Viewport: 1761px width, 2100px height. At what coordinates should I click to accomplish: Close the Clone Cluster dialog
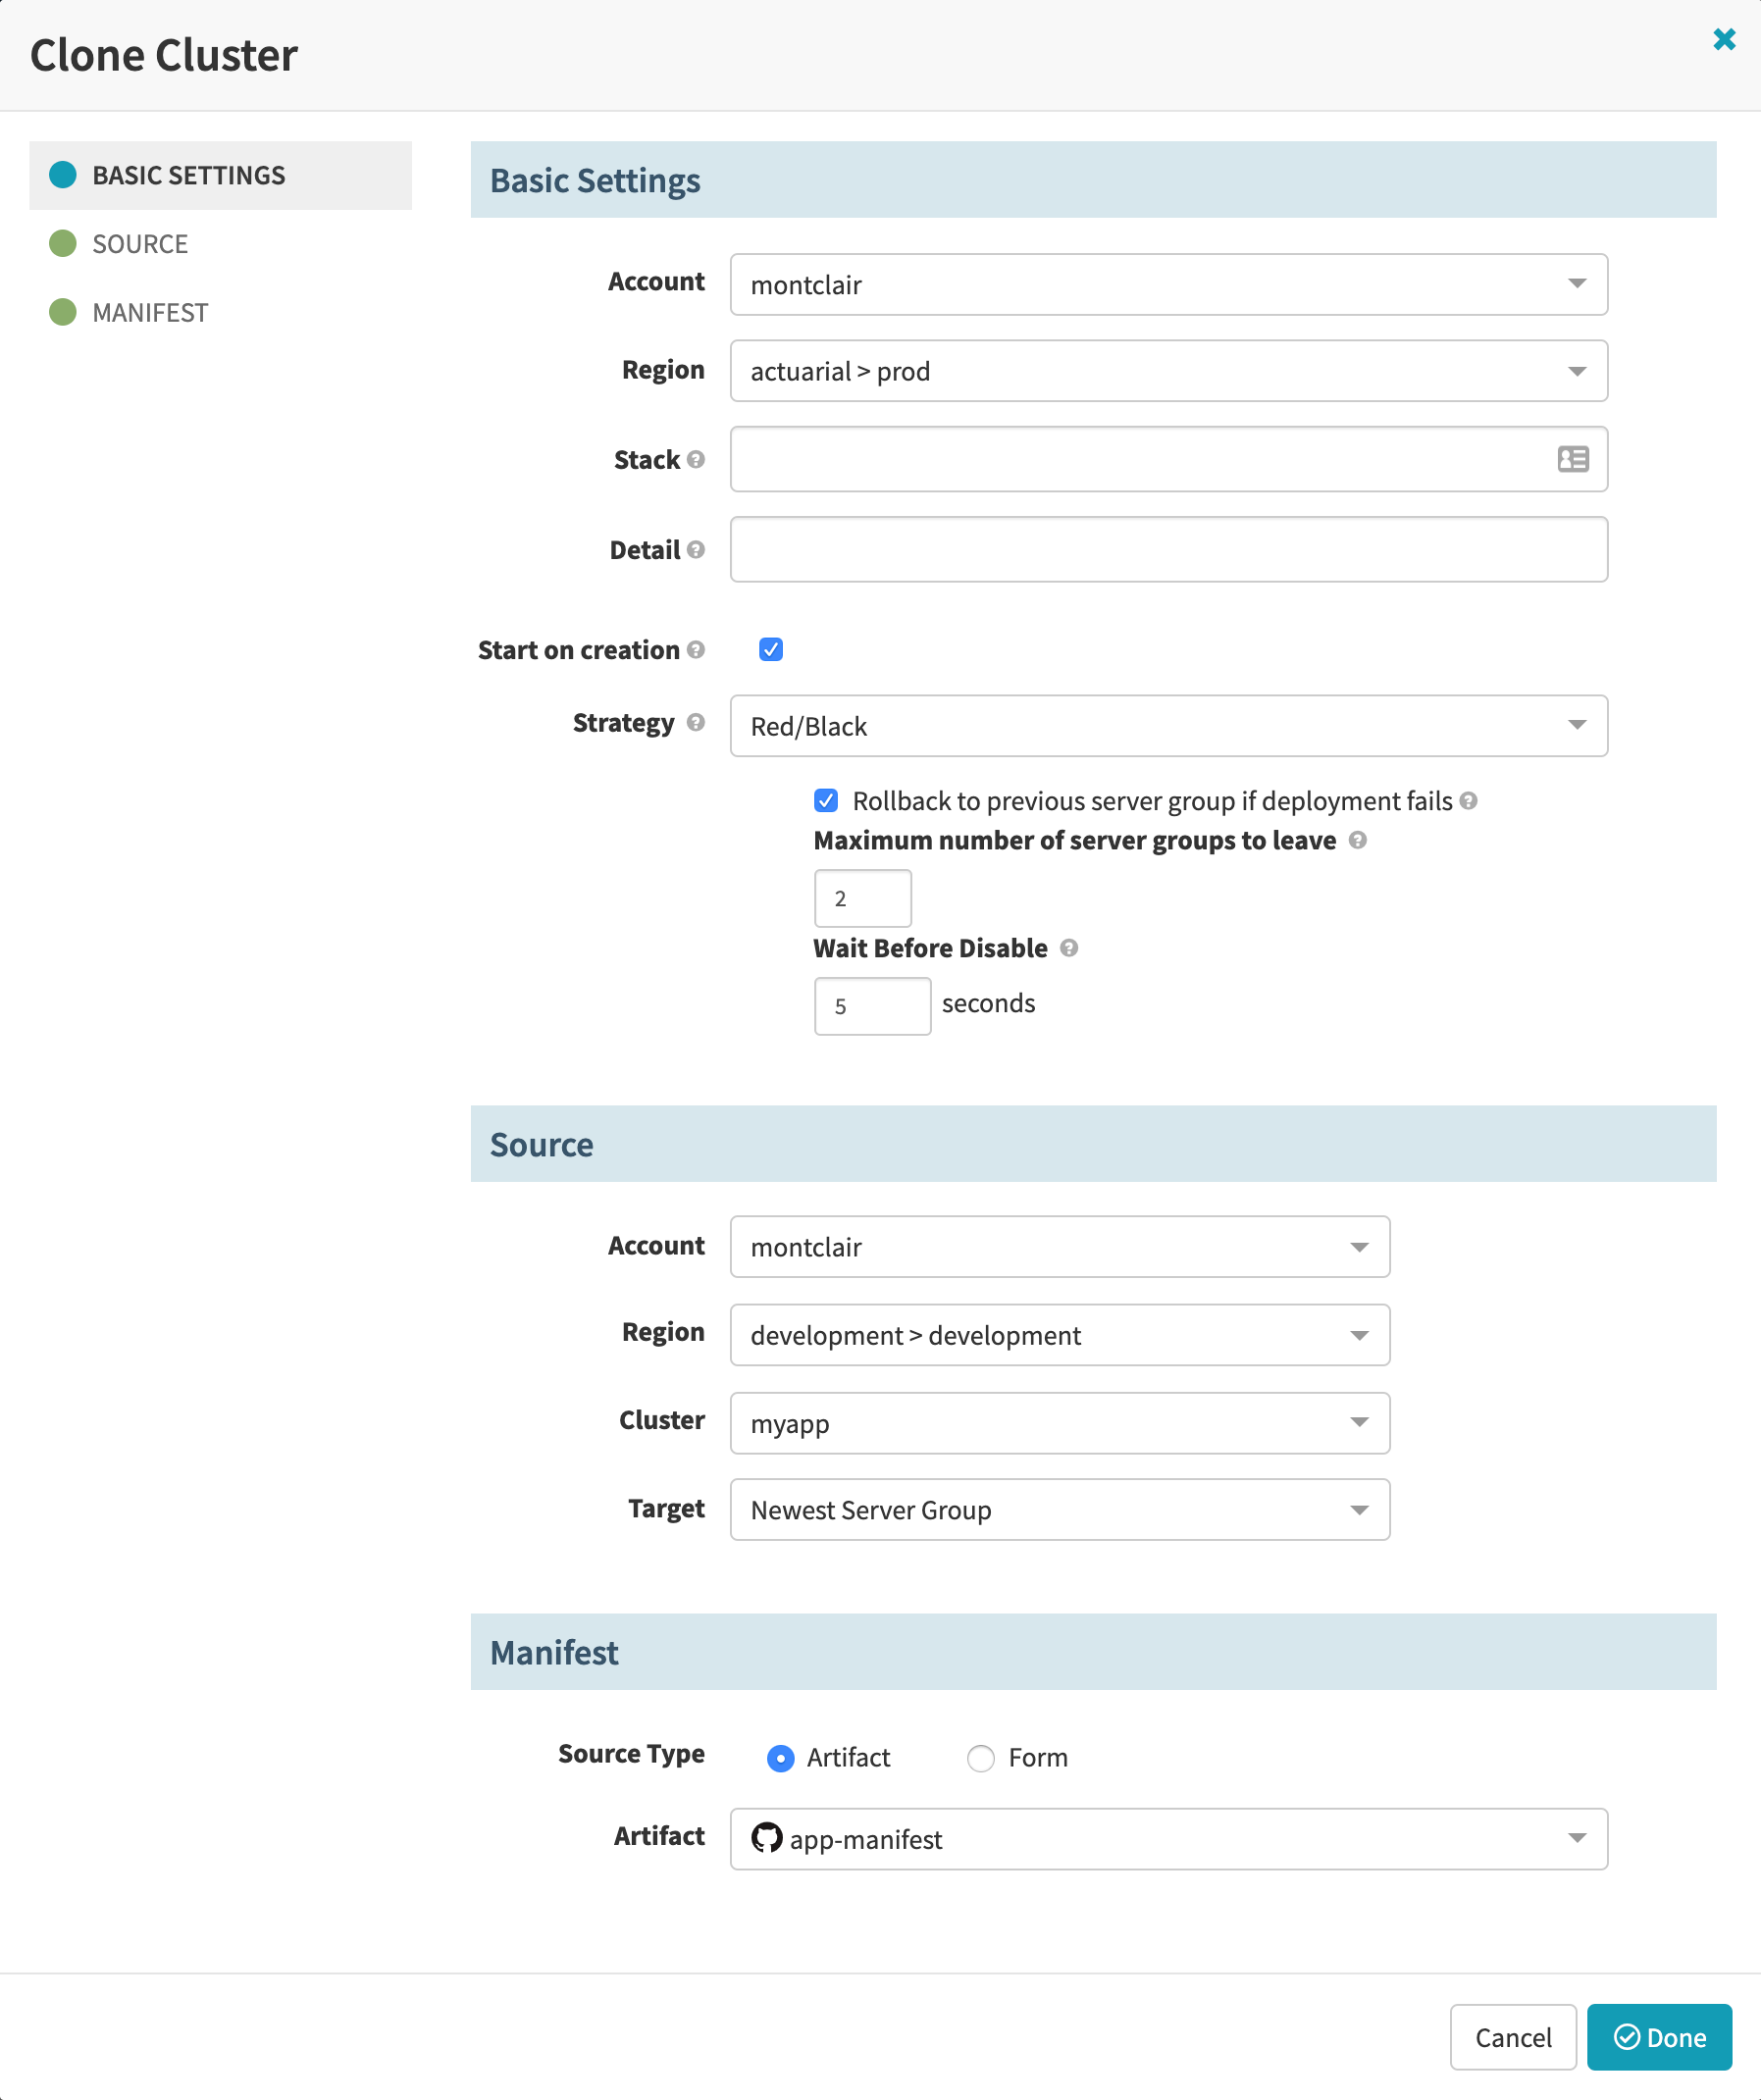1724,39
